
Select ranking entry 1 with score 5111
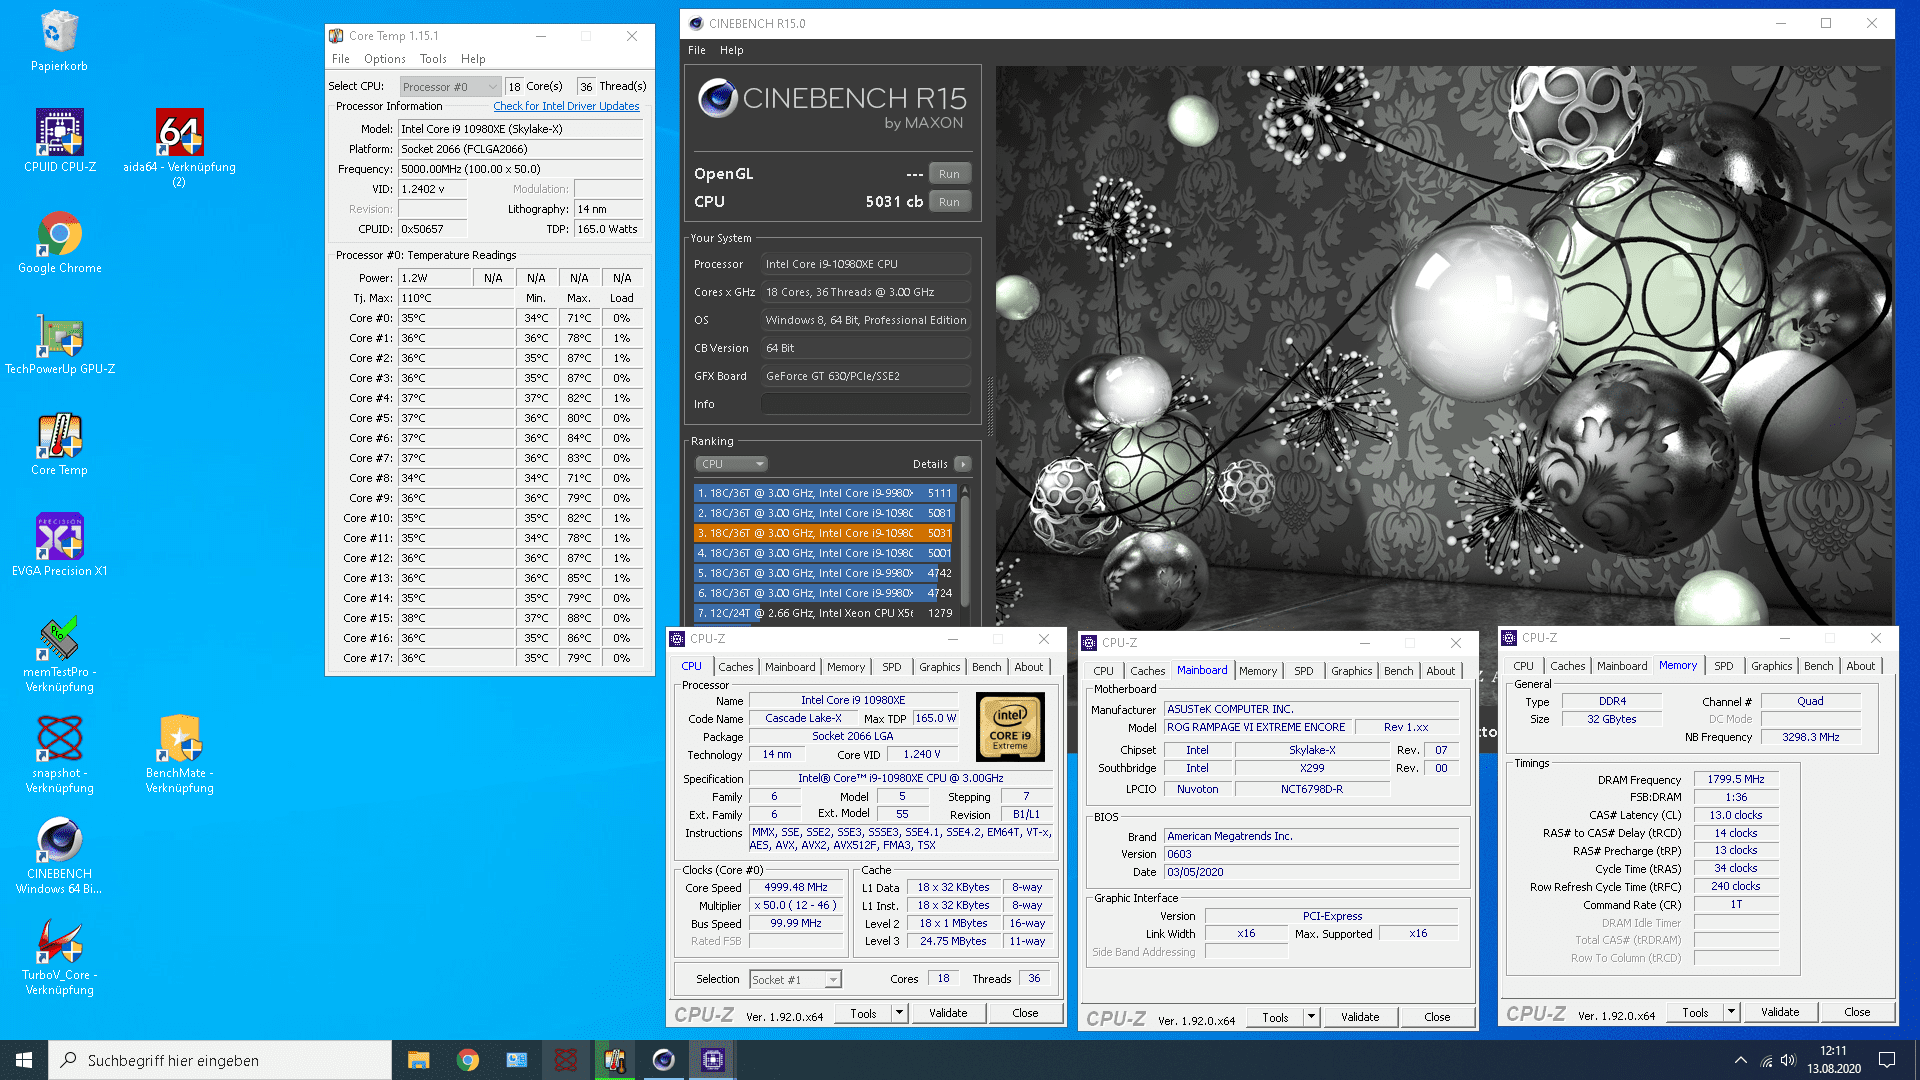825,493
